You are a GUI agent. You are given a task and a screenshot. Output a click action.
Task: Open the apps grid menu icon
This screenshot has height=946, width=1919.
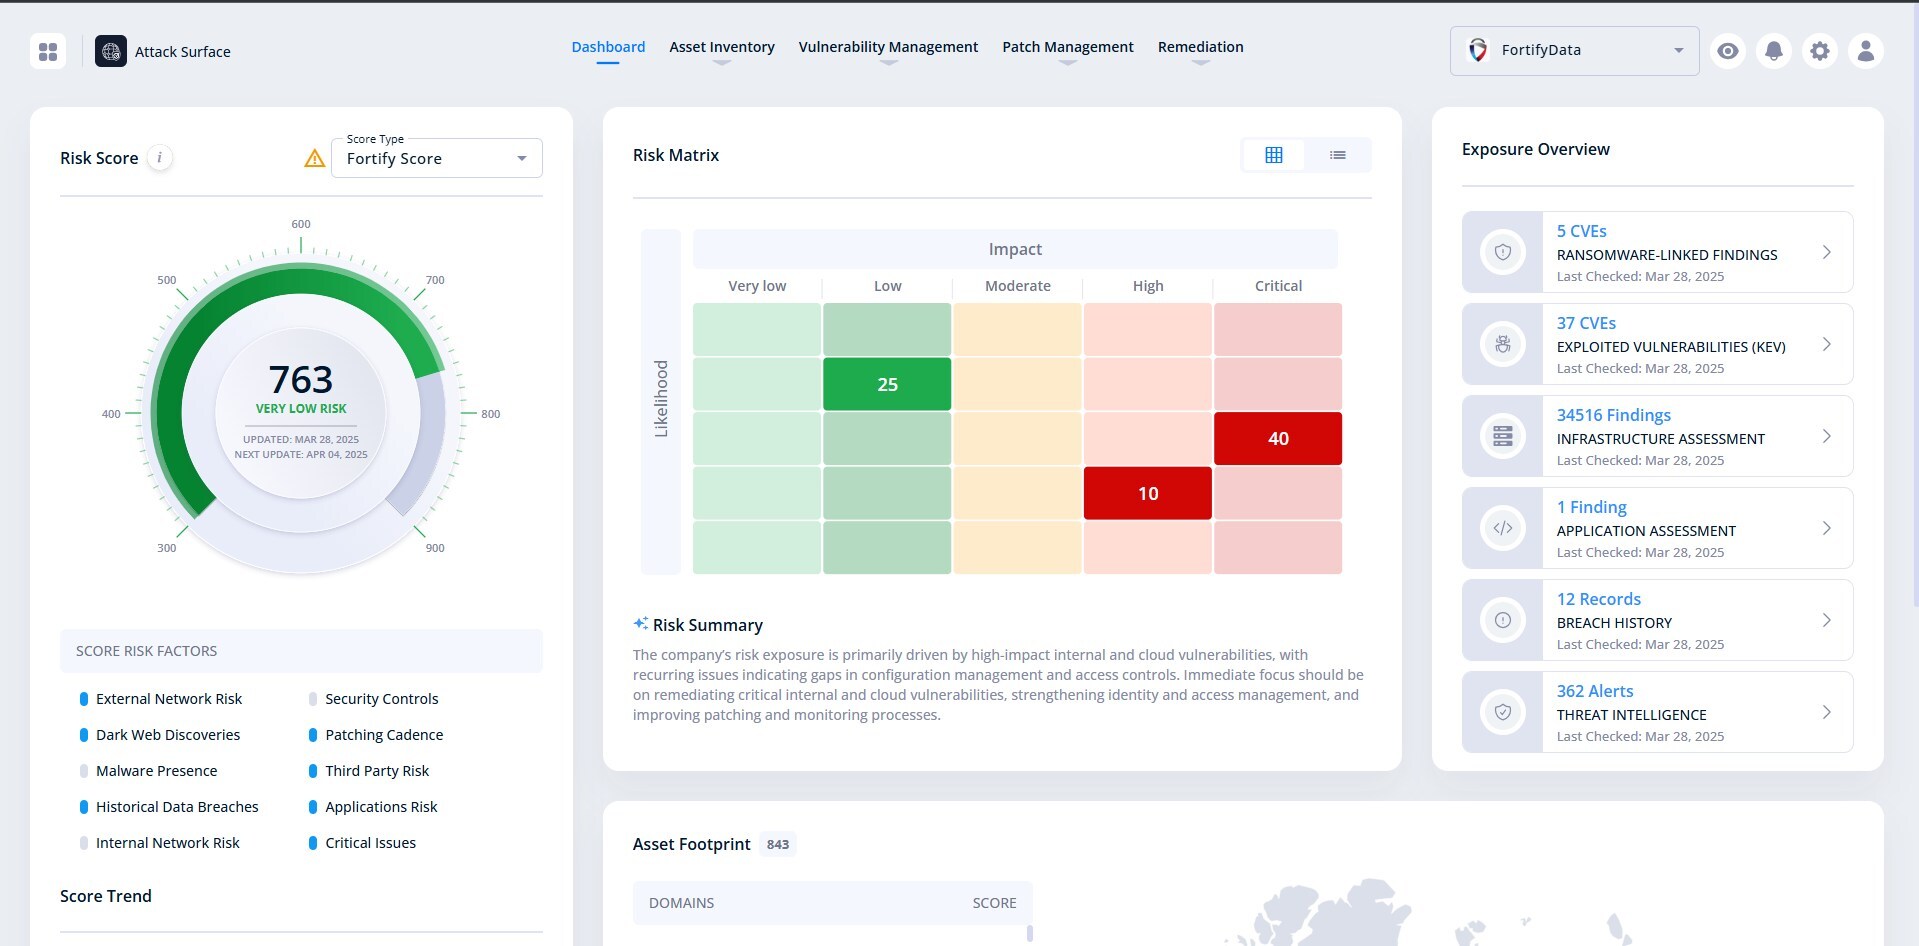coord(48,51)
